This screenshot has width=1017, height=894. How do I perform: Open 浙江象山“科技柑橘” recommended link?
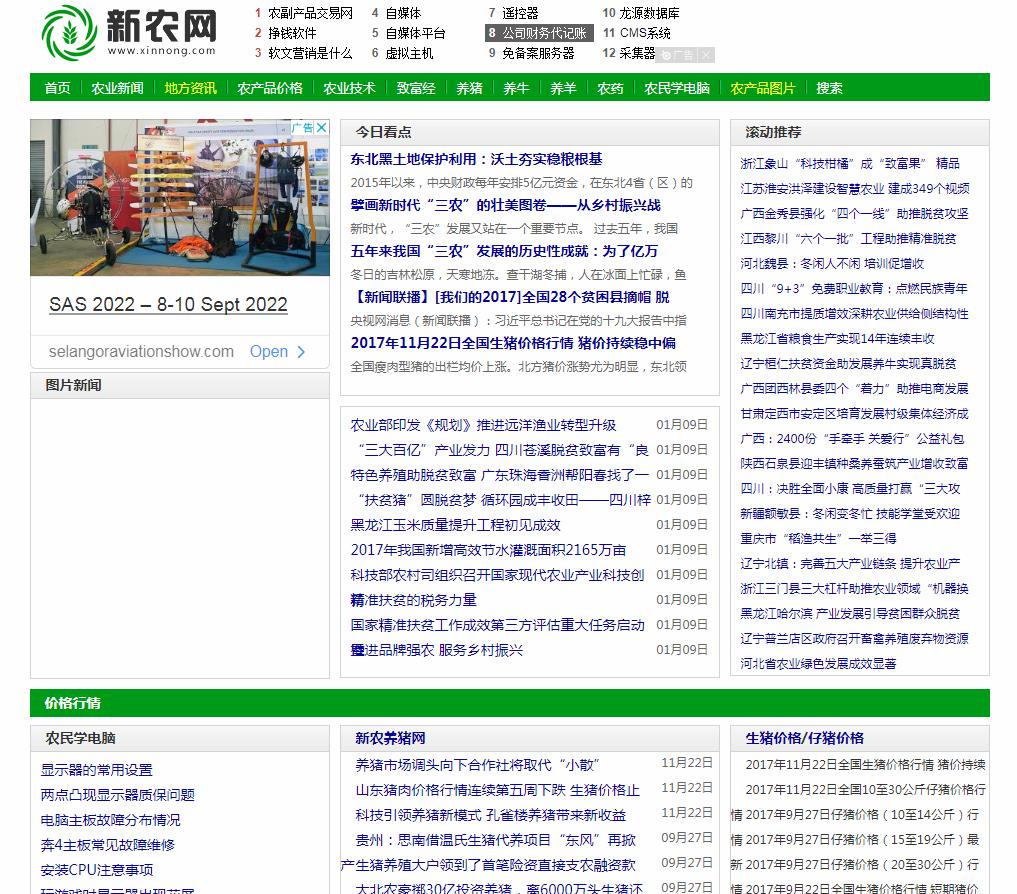coord(850,163)
